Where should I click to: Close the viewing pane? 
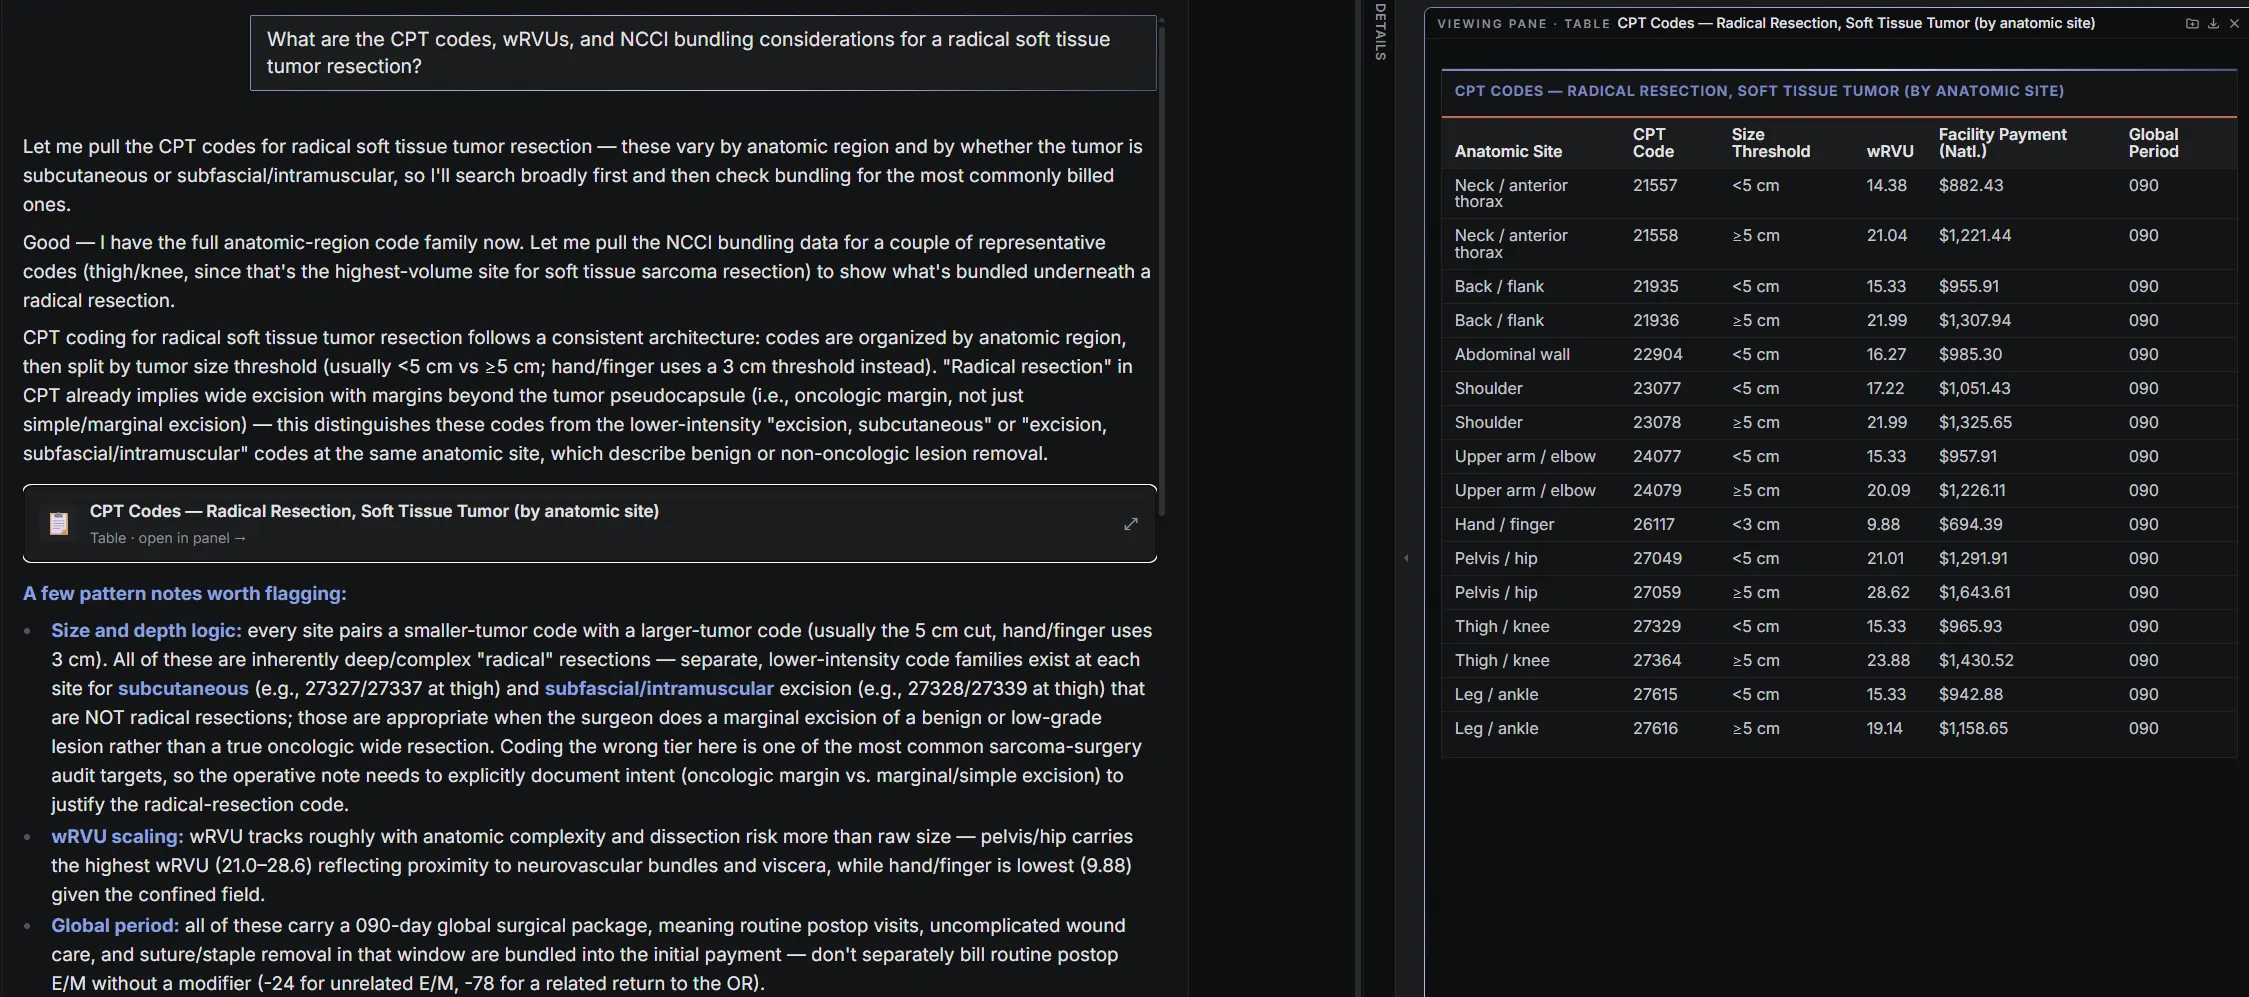[2234, 23]
